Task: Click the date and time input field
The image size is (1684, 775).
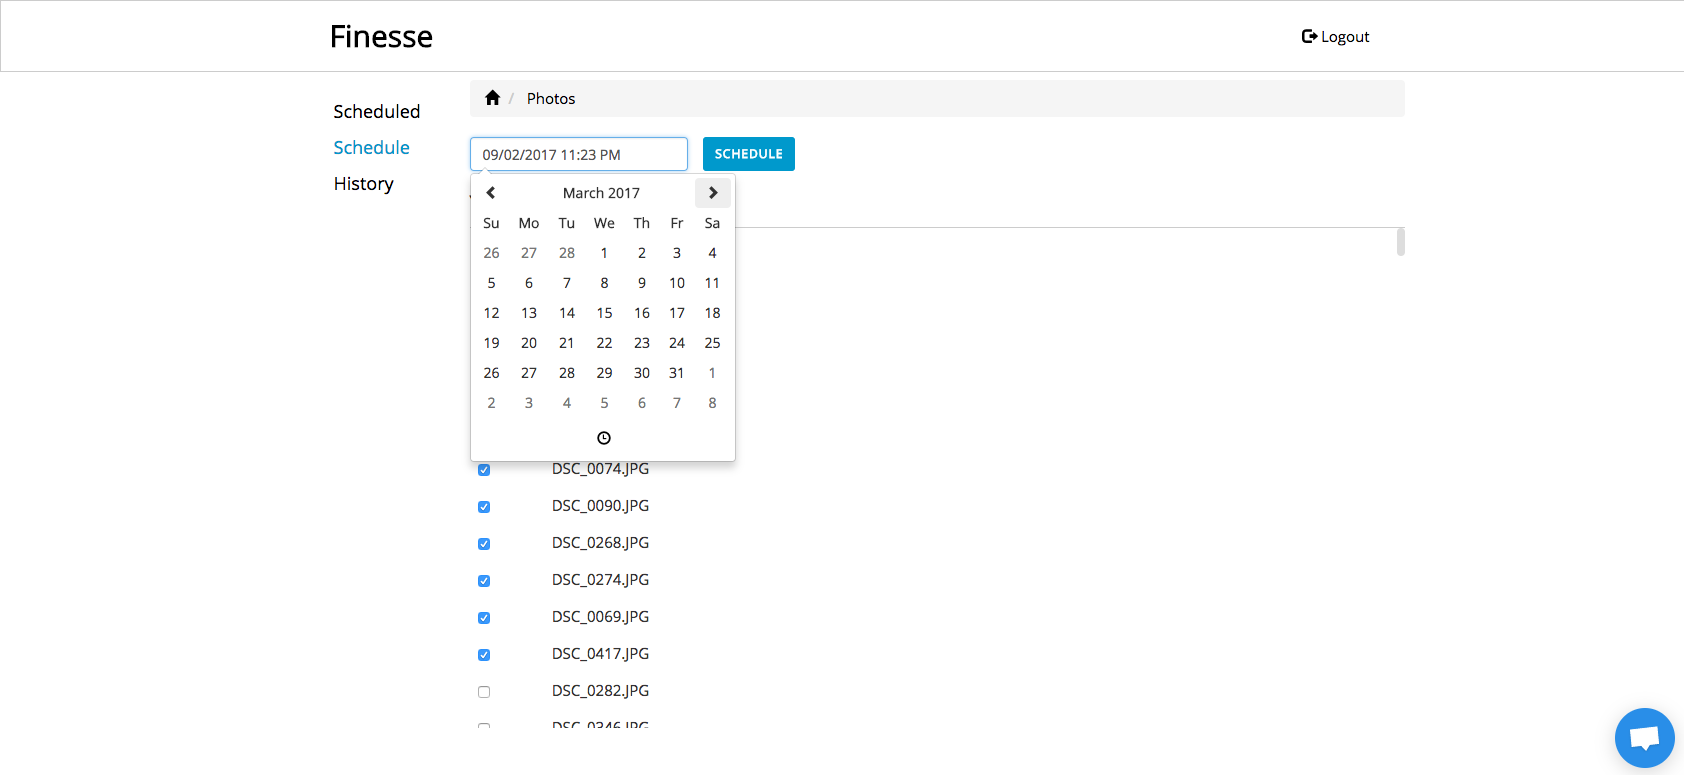Action: 579,155
